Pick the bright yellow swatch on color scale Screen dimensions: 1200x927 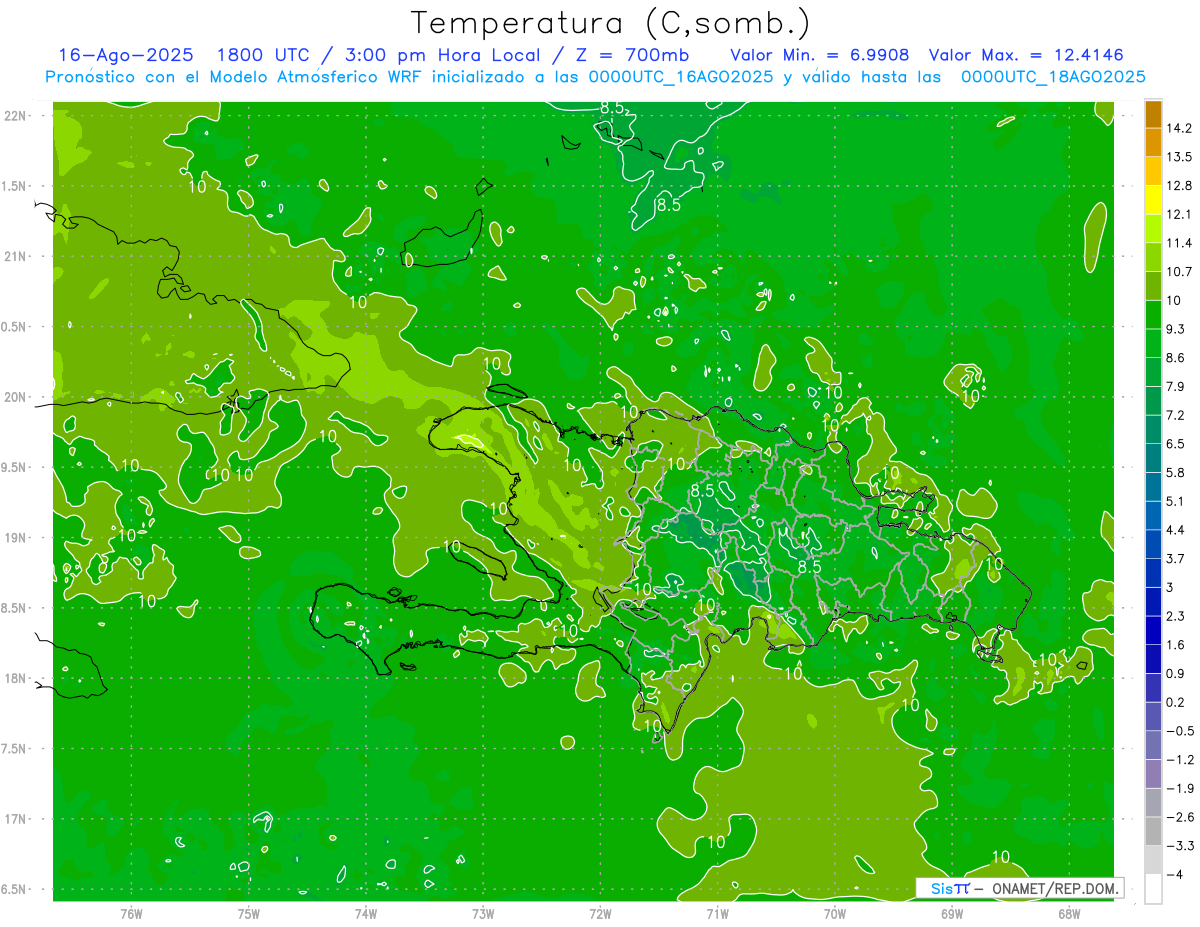[x=1153, y=200]
